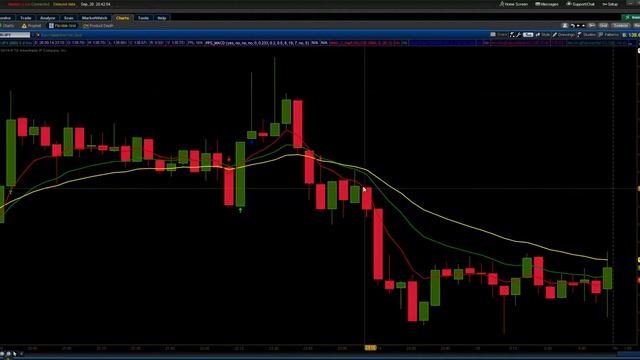640x360 pixels.
Task: Click the chart settings wrench icon
Action: (x=519, y=35)
